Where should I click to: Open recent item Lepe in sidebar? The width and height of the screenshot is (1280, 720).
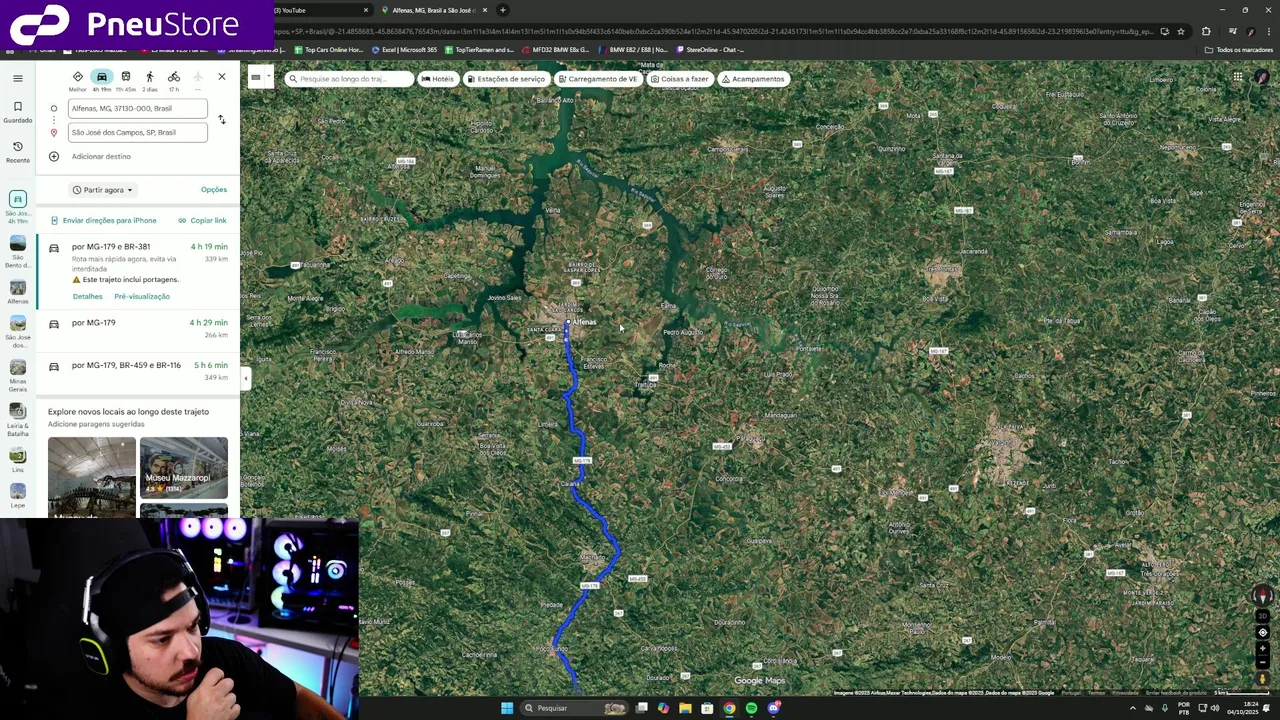[17, 496]
